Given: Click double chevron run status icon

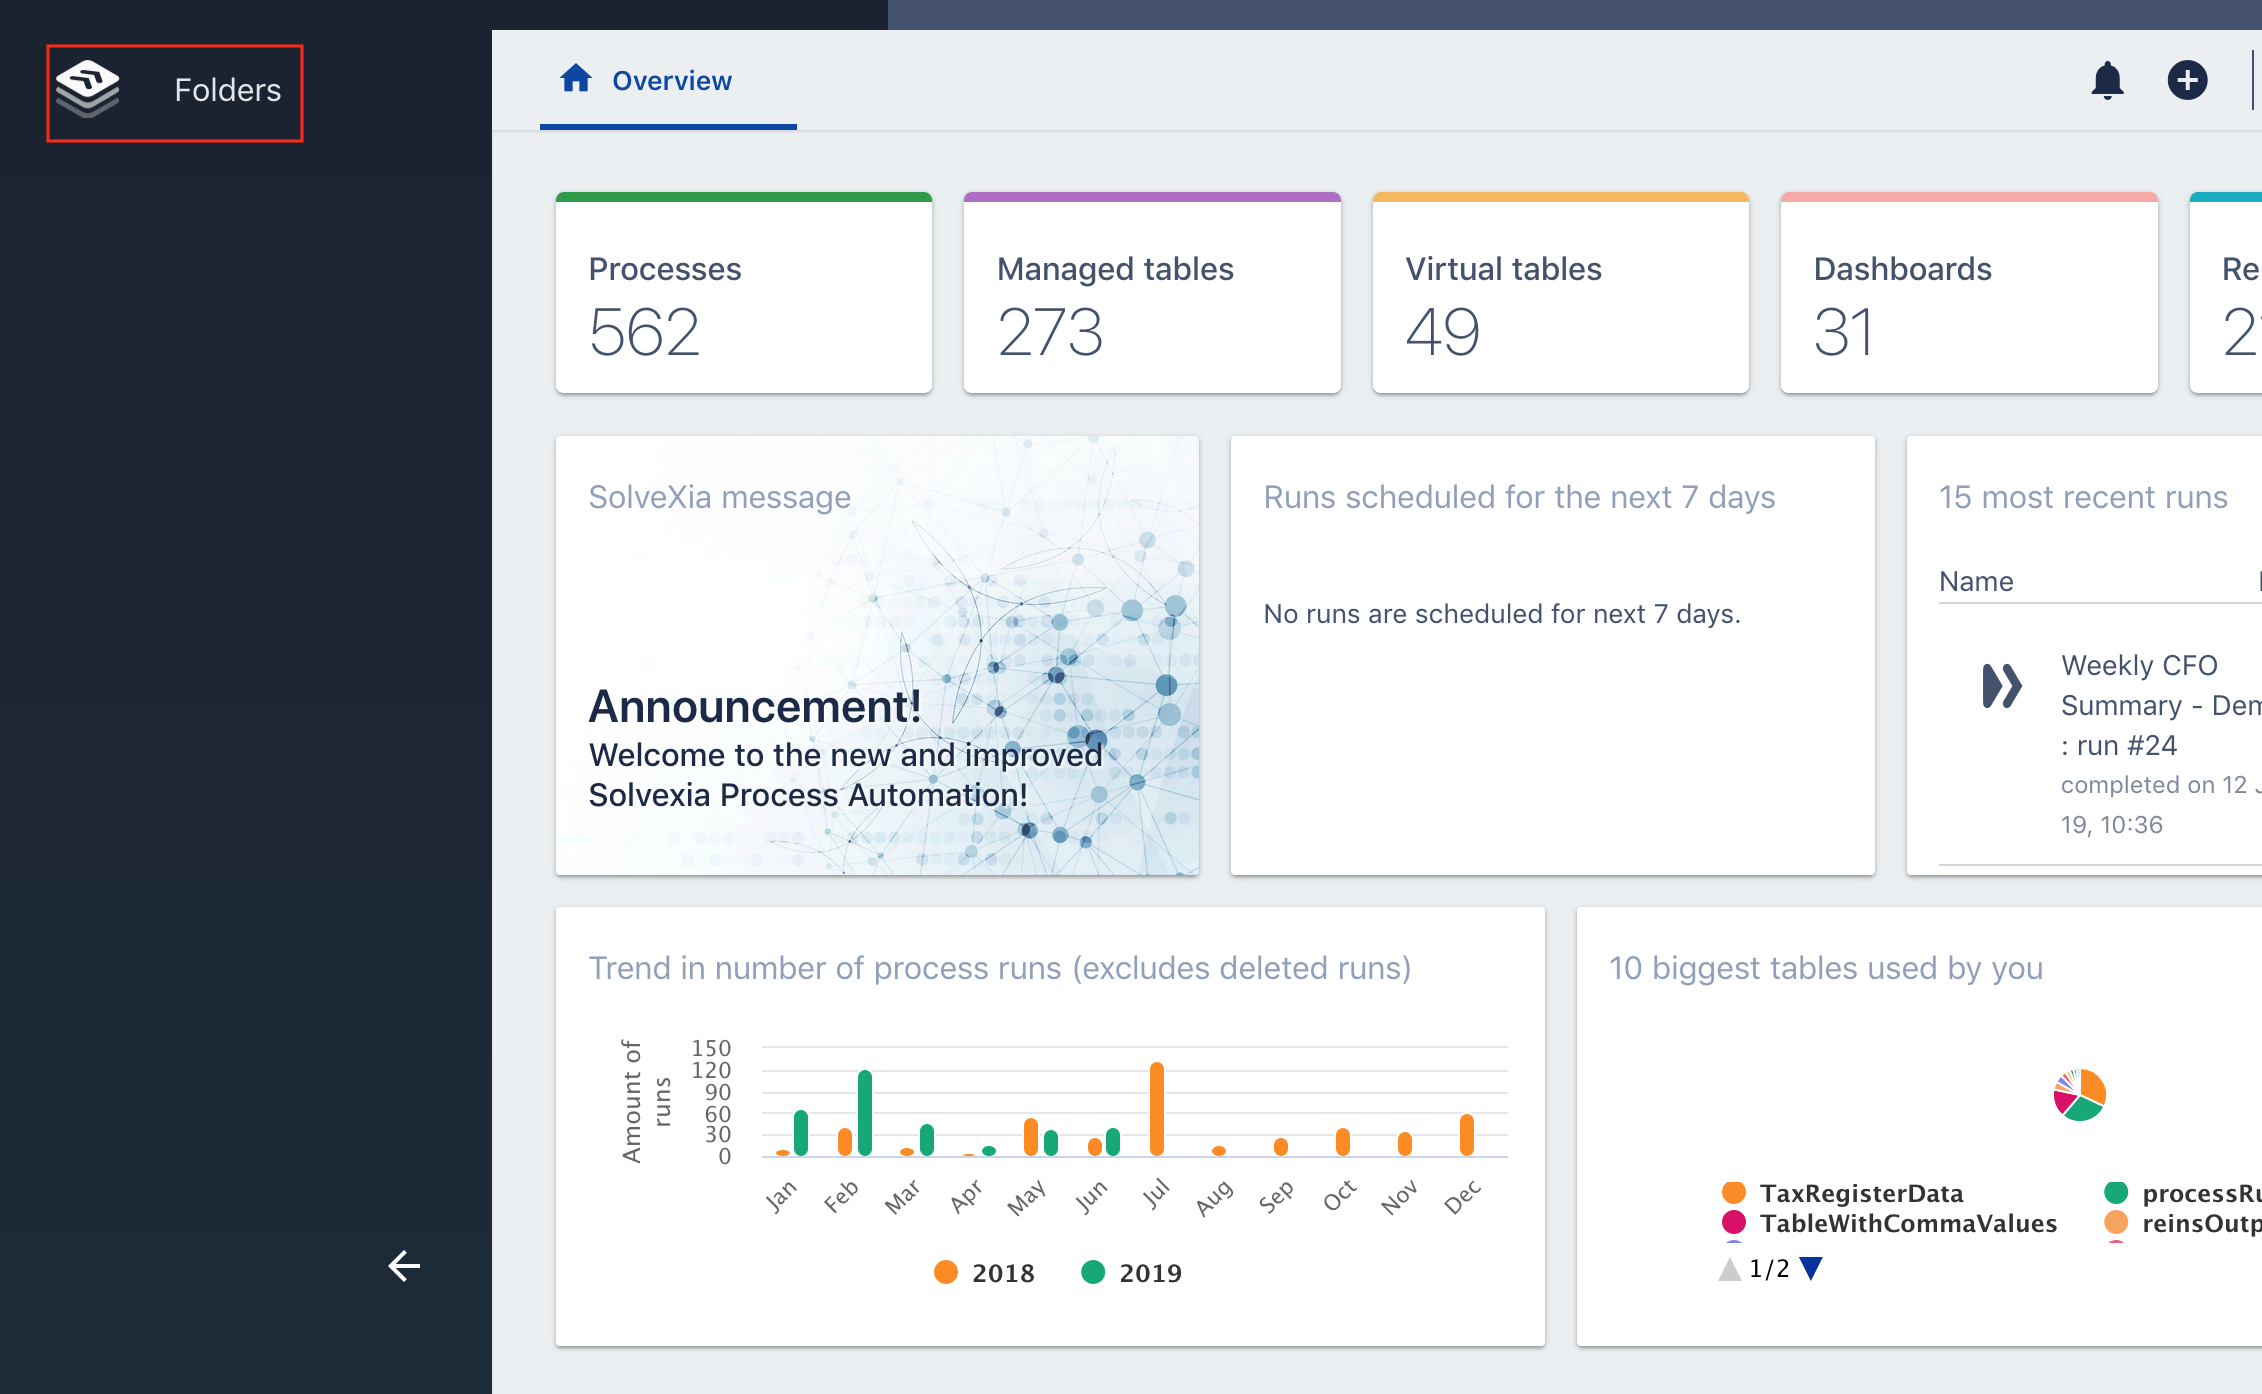Looking at the screenshot, I should pos(2001,686).
